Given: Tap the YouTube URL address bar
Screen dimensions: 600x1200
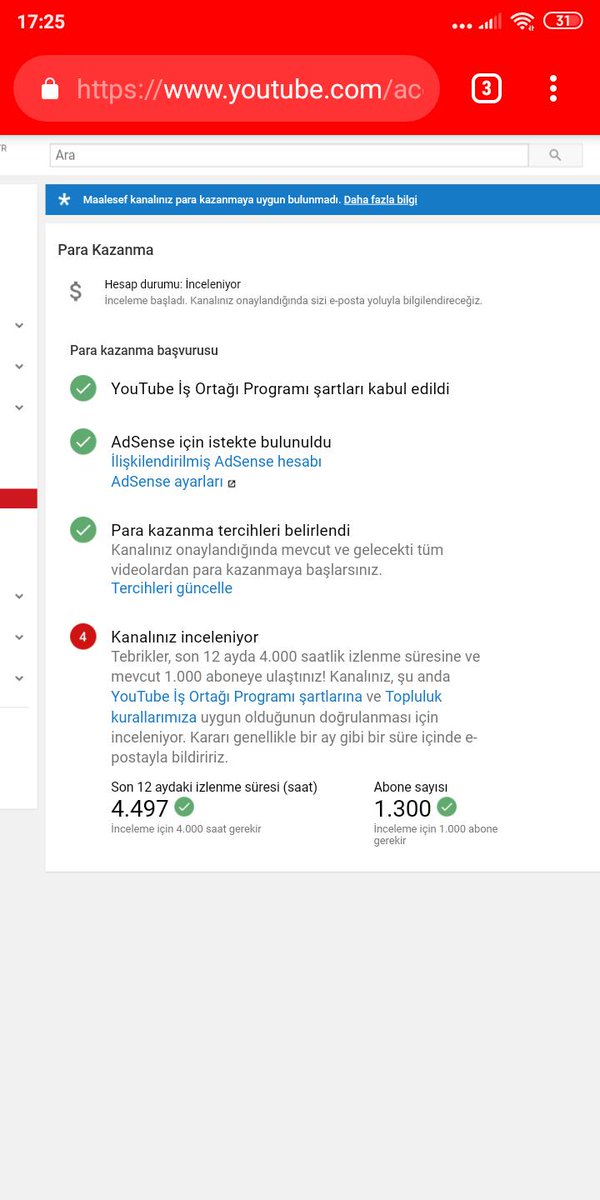Looking at the screenshot, I should pos(226,89).
